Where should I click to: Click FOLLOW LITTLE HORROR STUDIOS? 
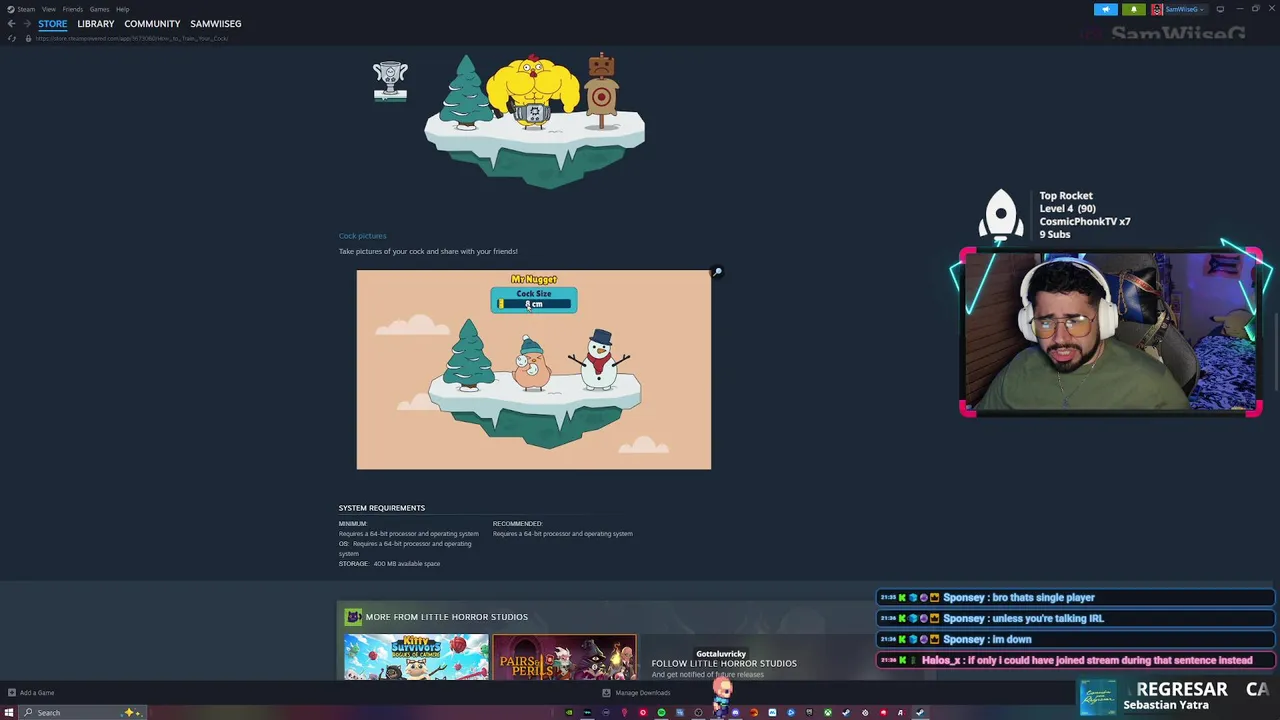coord(724,663)
